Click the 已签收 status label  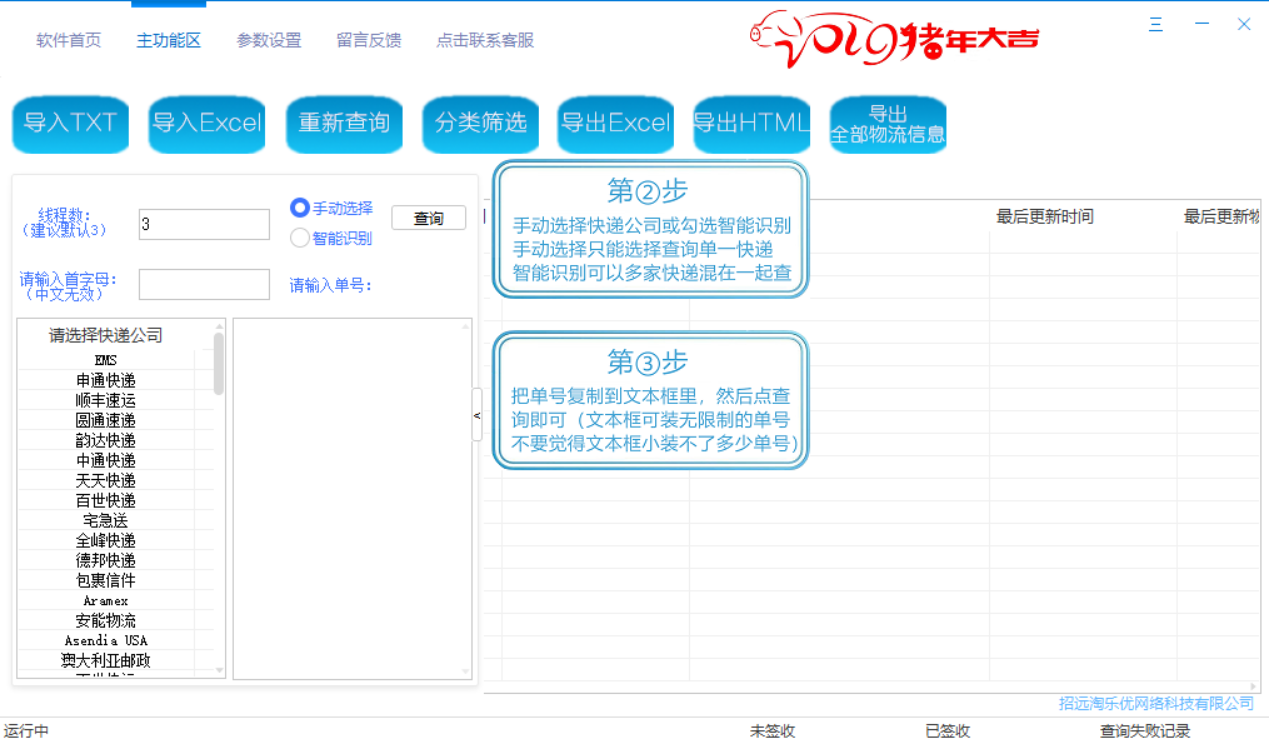(x=947, y=731)
